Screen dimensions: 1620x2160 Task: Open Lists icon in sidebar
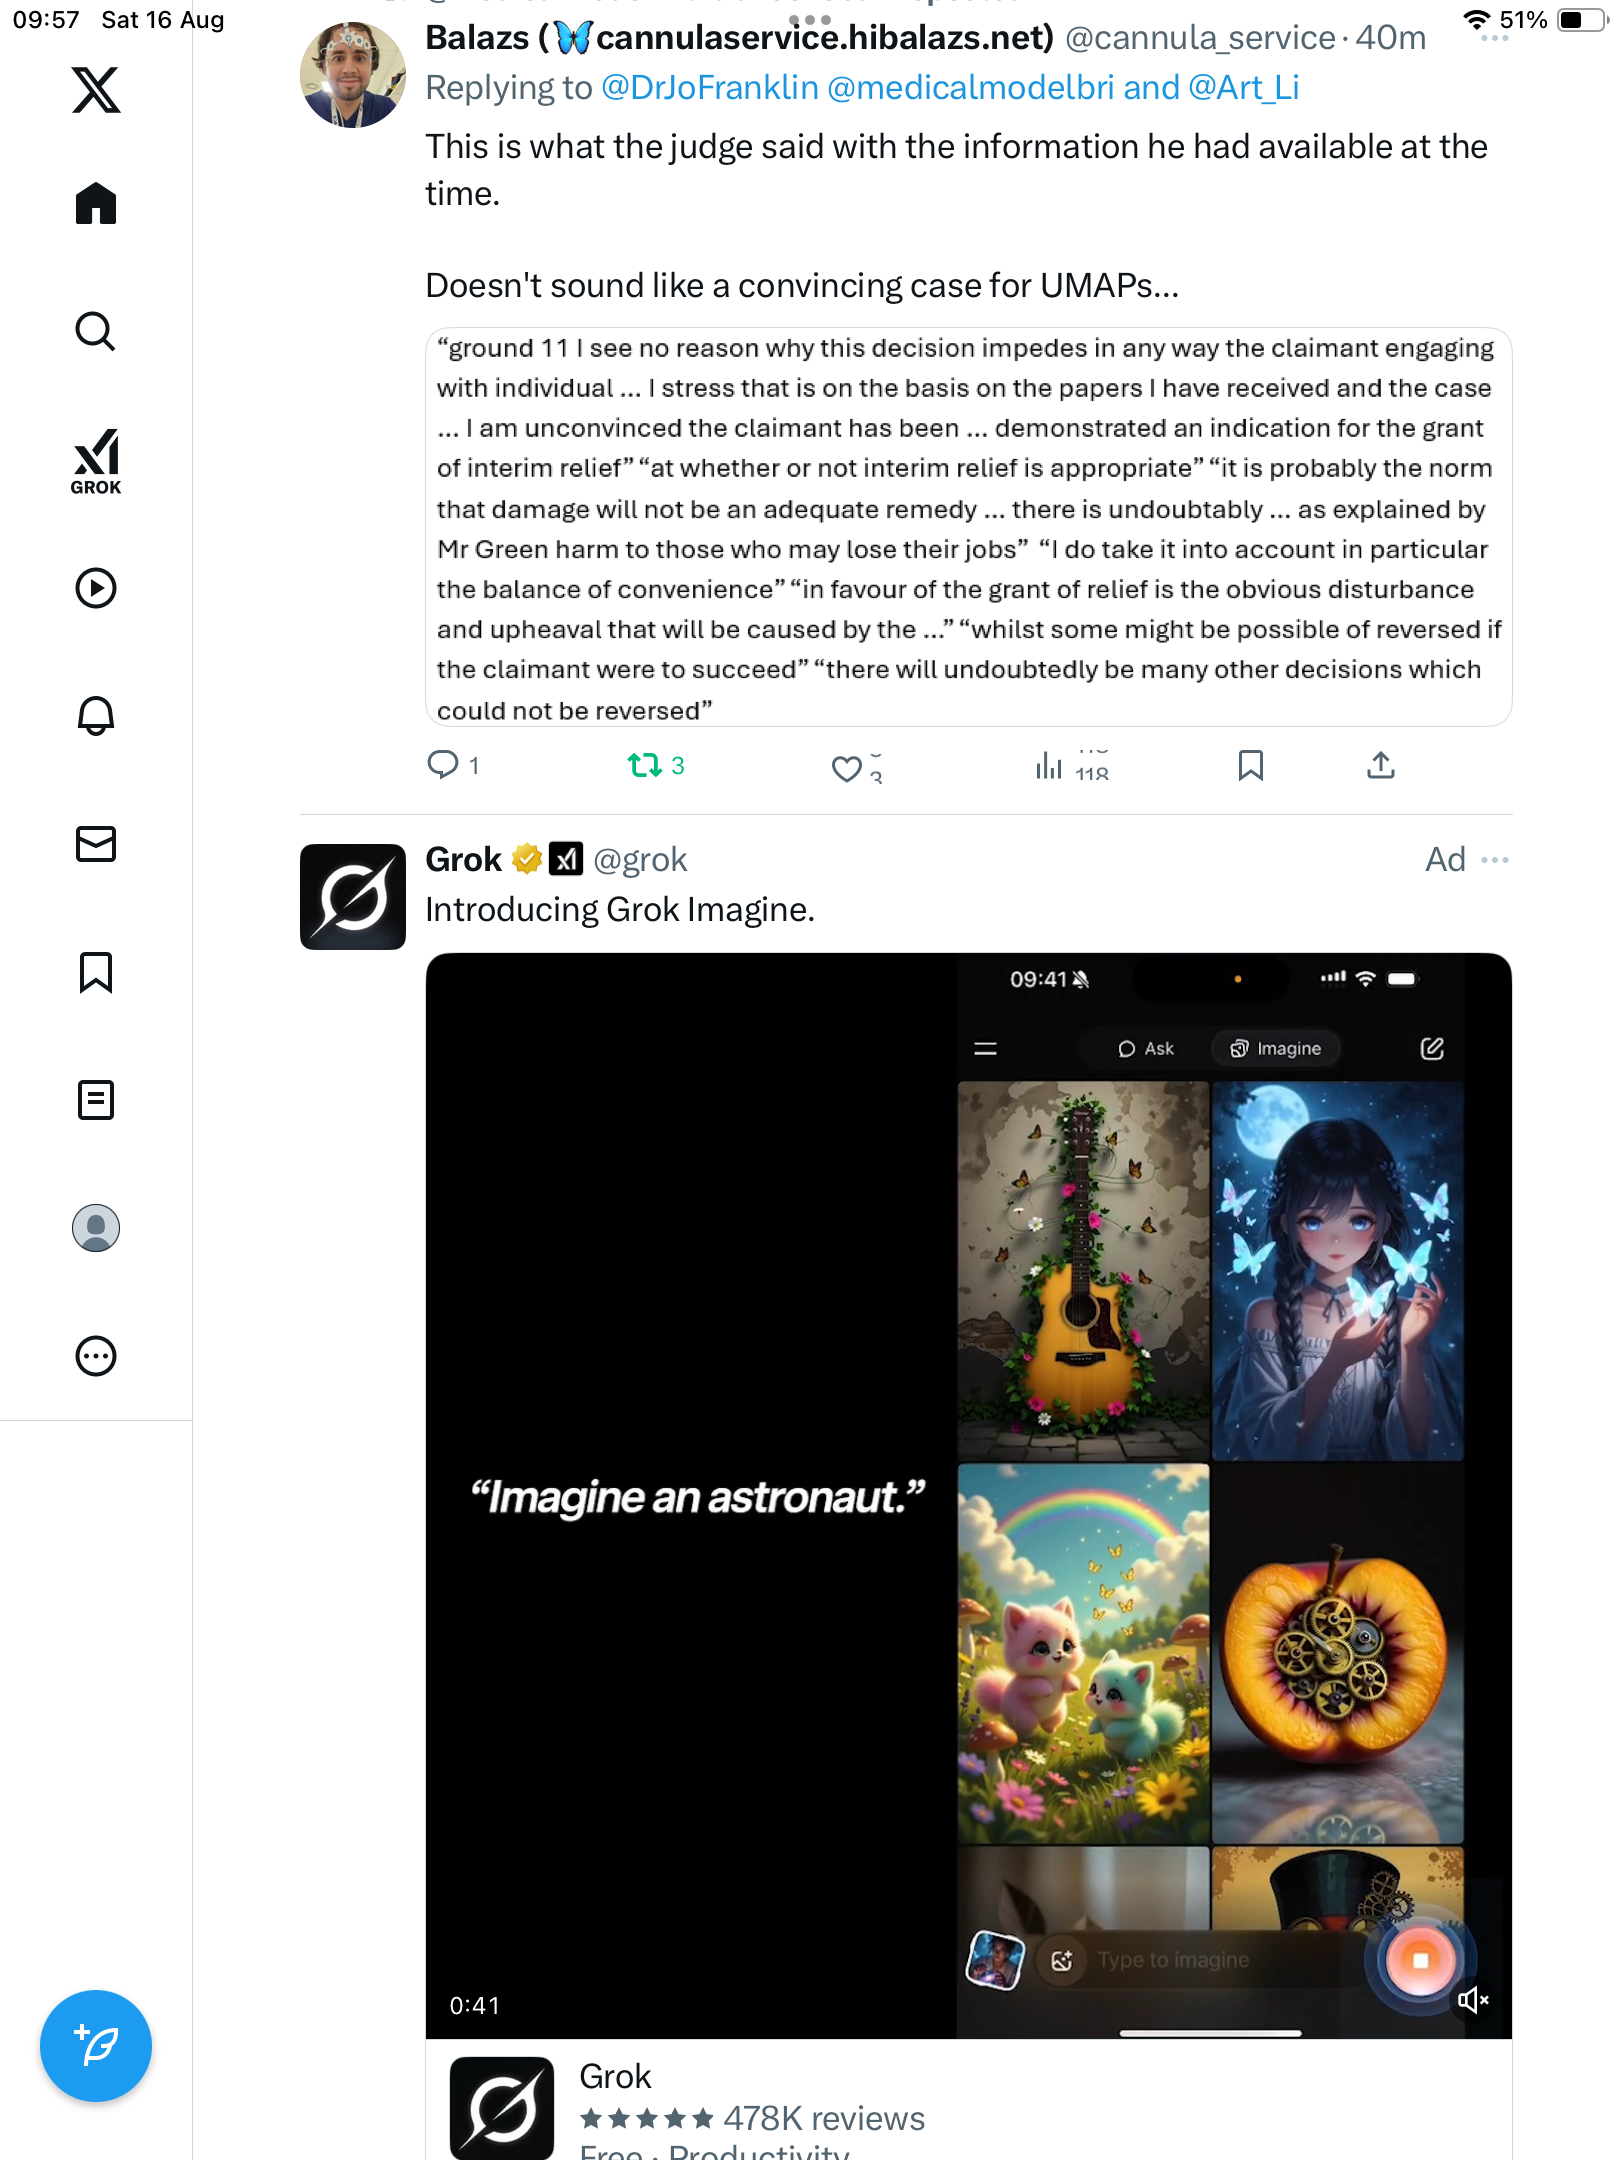pyautogui.click(x=96, y=1100)
